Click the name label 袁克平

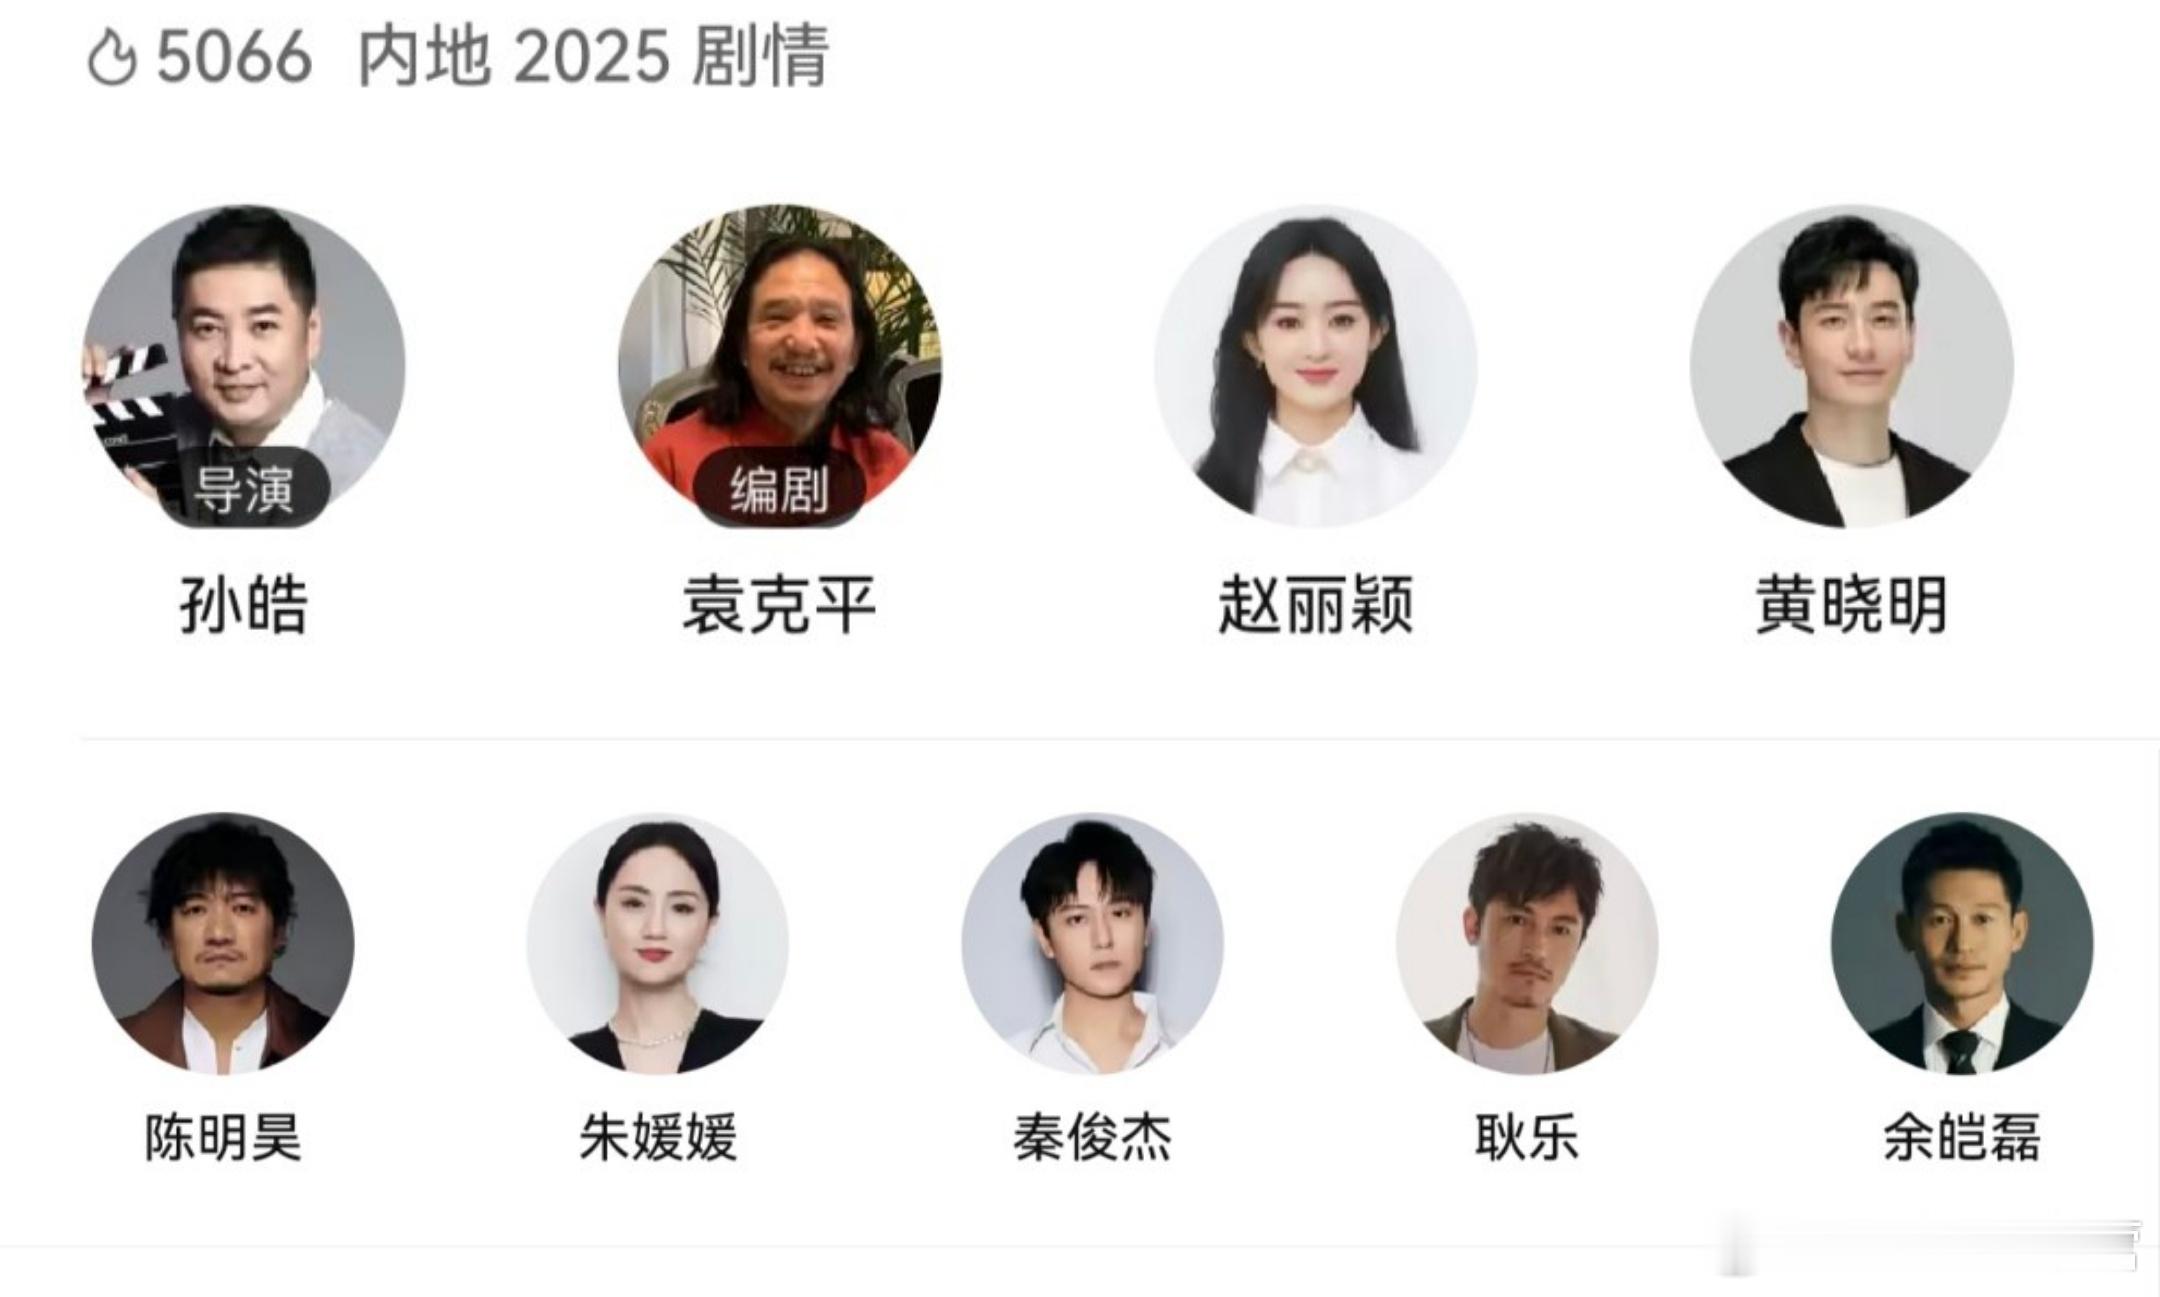(x=780, y=605)
